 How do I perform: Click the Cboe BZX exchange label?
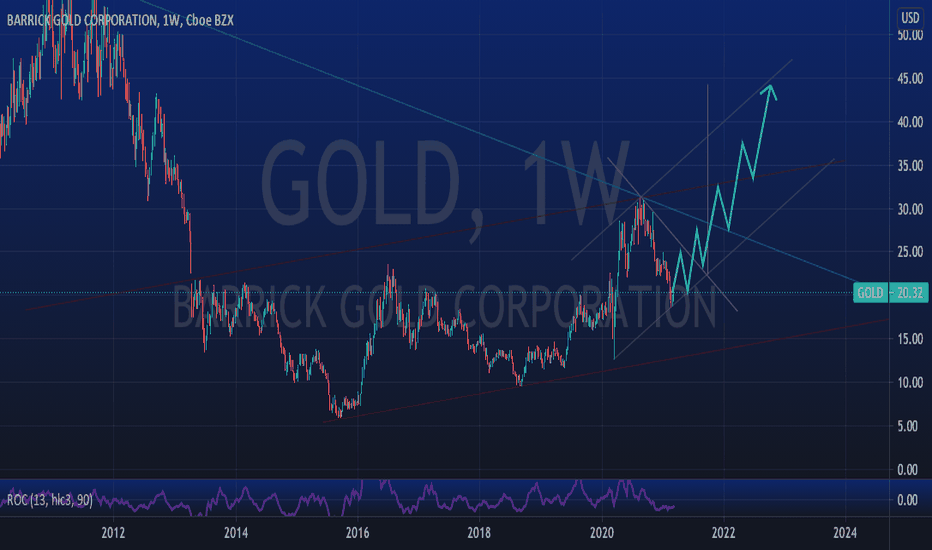[x=210, y=20]
